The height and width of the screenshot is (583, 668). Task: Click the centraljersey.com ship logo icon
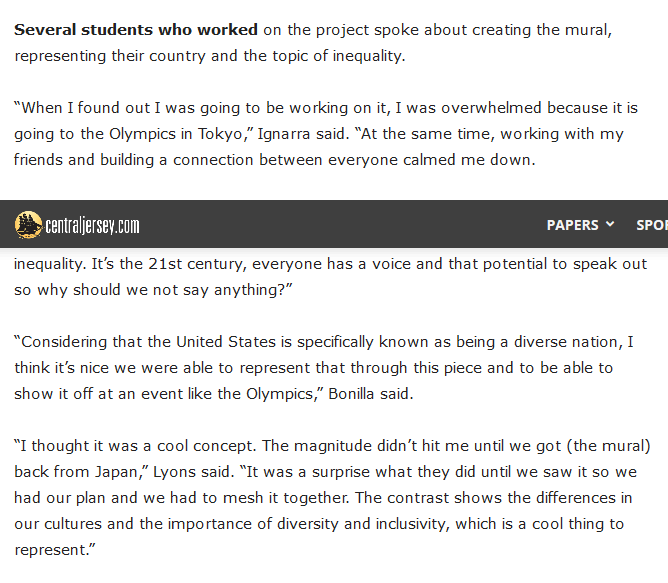click(x=29, y=224)
